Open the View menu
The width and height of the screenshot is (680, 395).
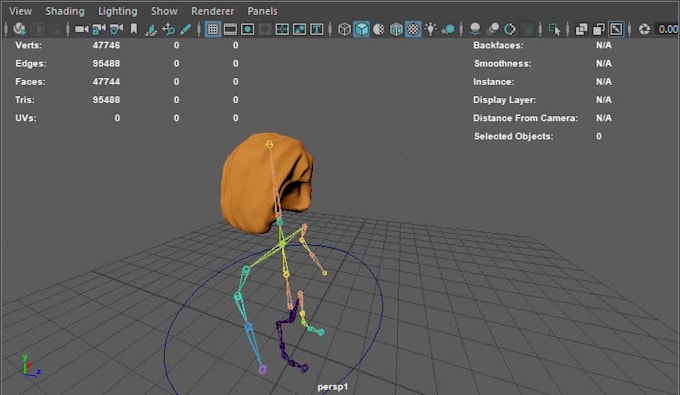20,11
